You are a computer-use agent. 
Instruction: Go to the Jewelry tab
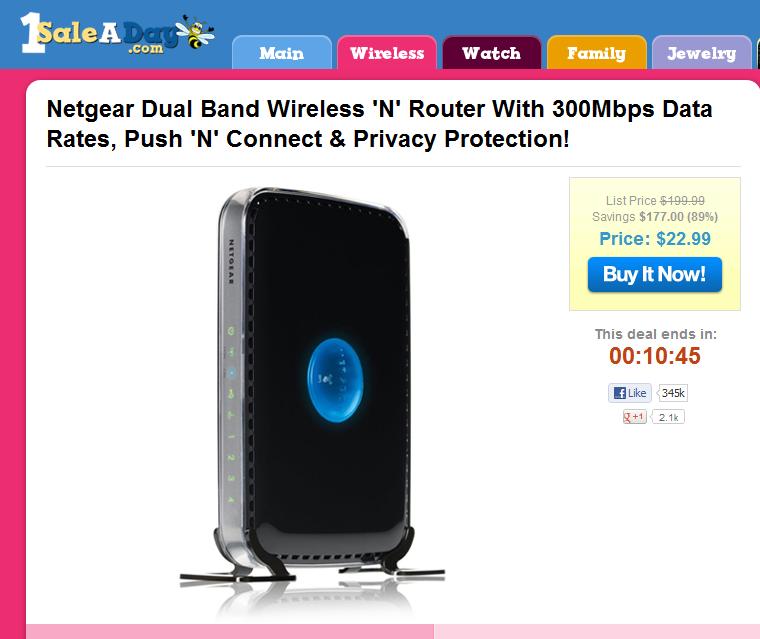701,52
